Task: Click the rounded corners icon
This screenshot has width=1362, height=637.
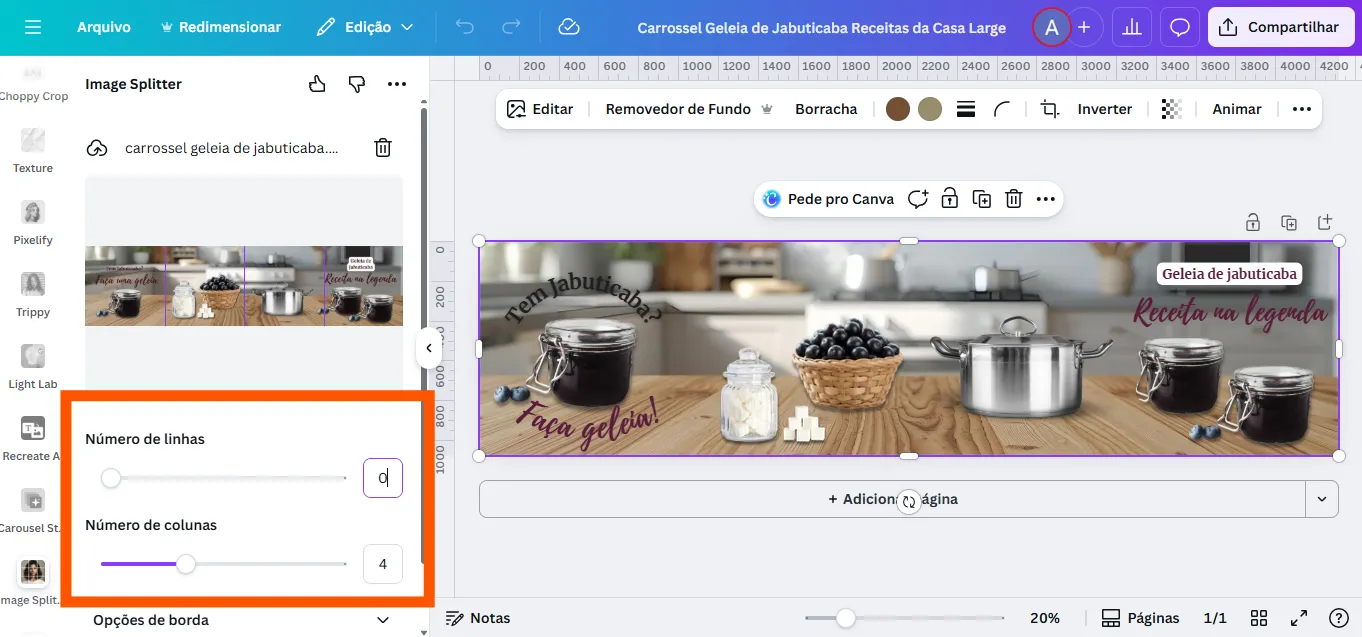Action: click(x=1002, y=109)
